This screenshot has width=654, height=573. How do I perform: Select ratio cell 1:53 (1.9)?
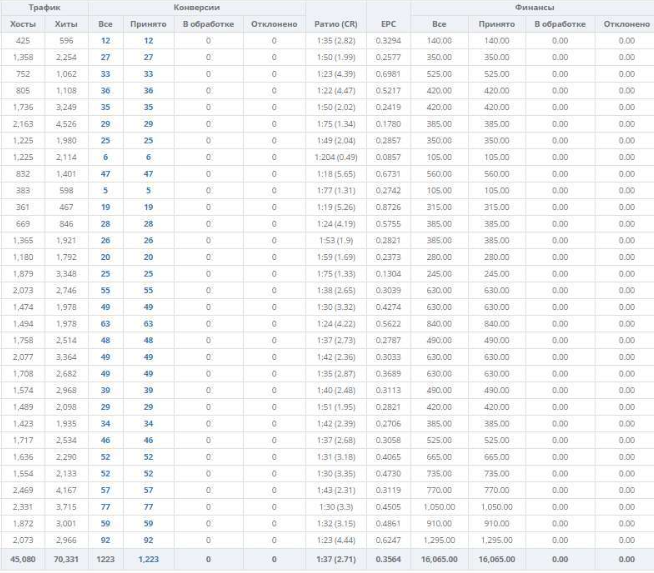336,241
